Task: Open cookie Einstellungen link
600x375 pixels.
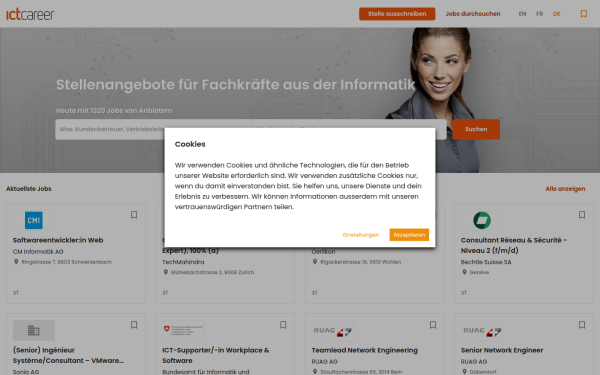Action: [361, 235]
